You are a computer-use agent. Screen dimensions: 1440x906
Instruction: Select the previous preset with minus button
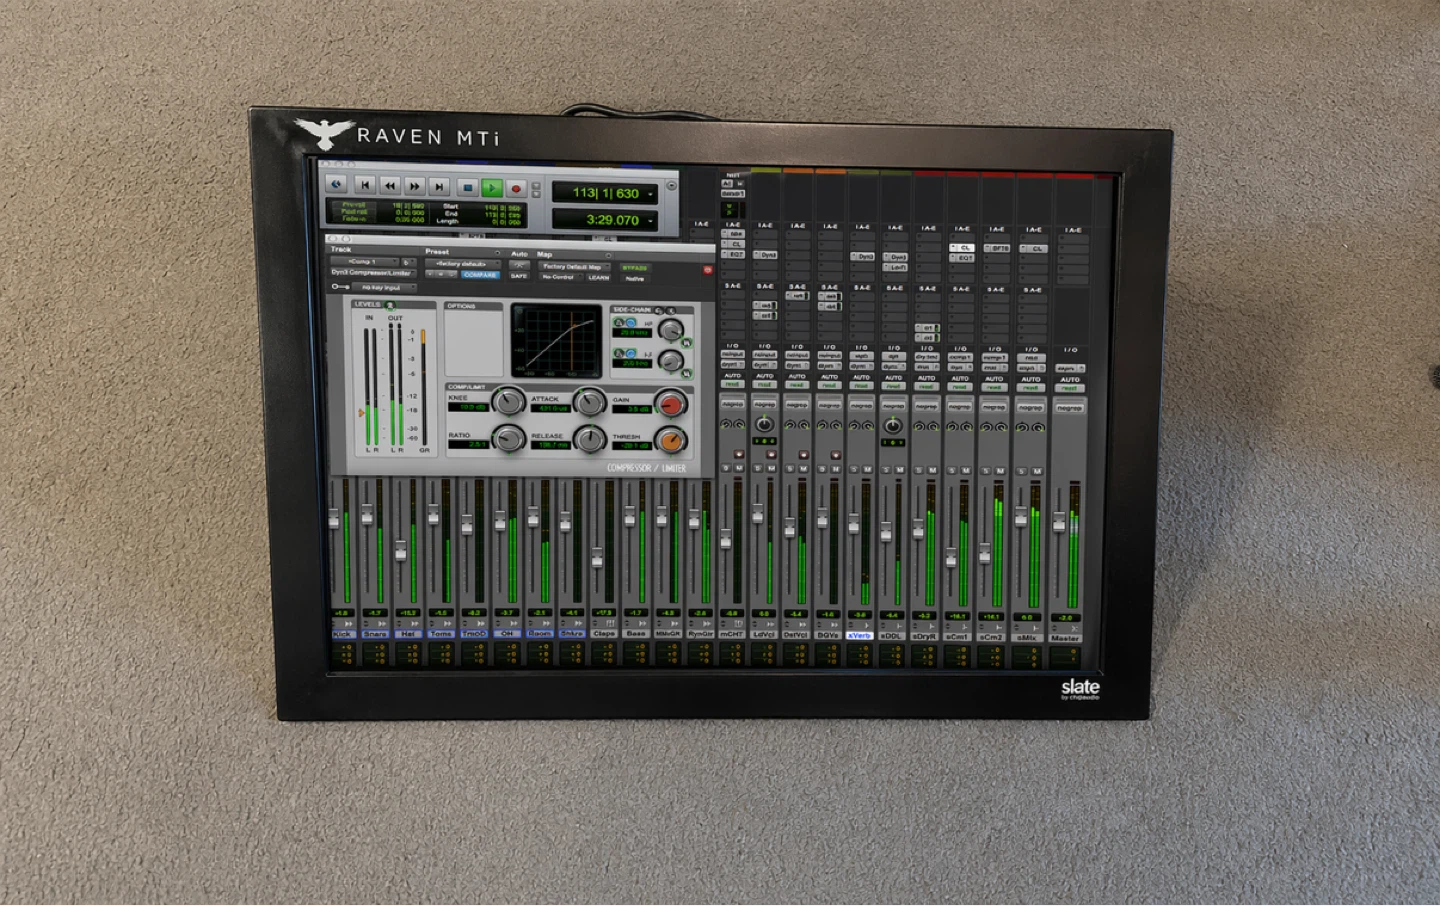(x=430, y=274)
